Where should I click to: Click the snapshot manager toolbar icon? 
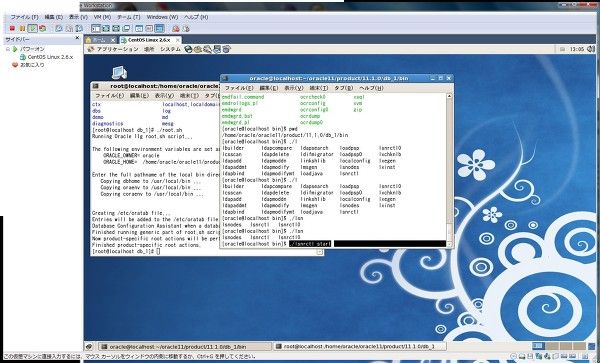(79, 28)
